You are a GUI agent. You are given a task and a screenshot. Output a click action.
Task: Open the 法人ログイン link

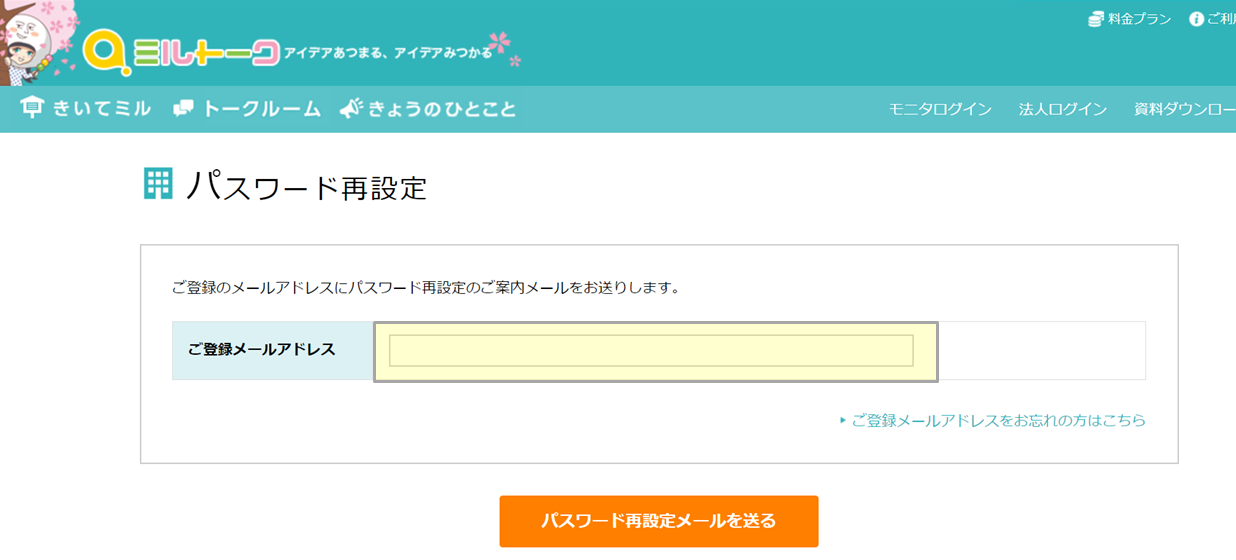[x=1062, y=109]
